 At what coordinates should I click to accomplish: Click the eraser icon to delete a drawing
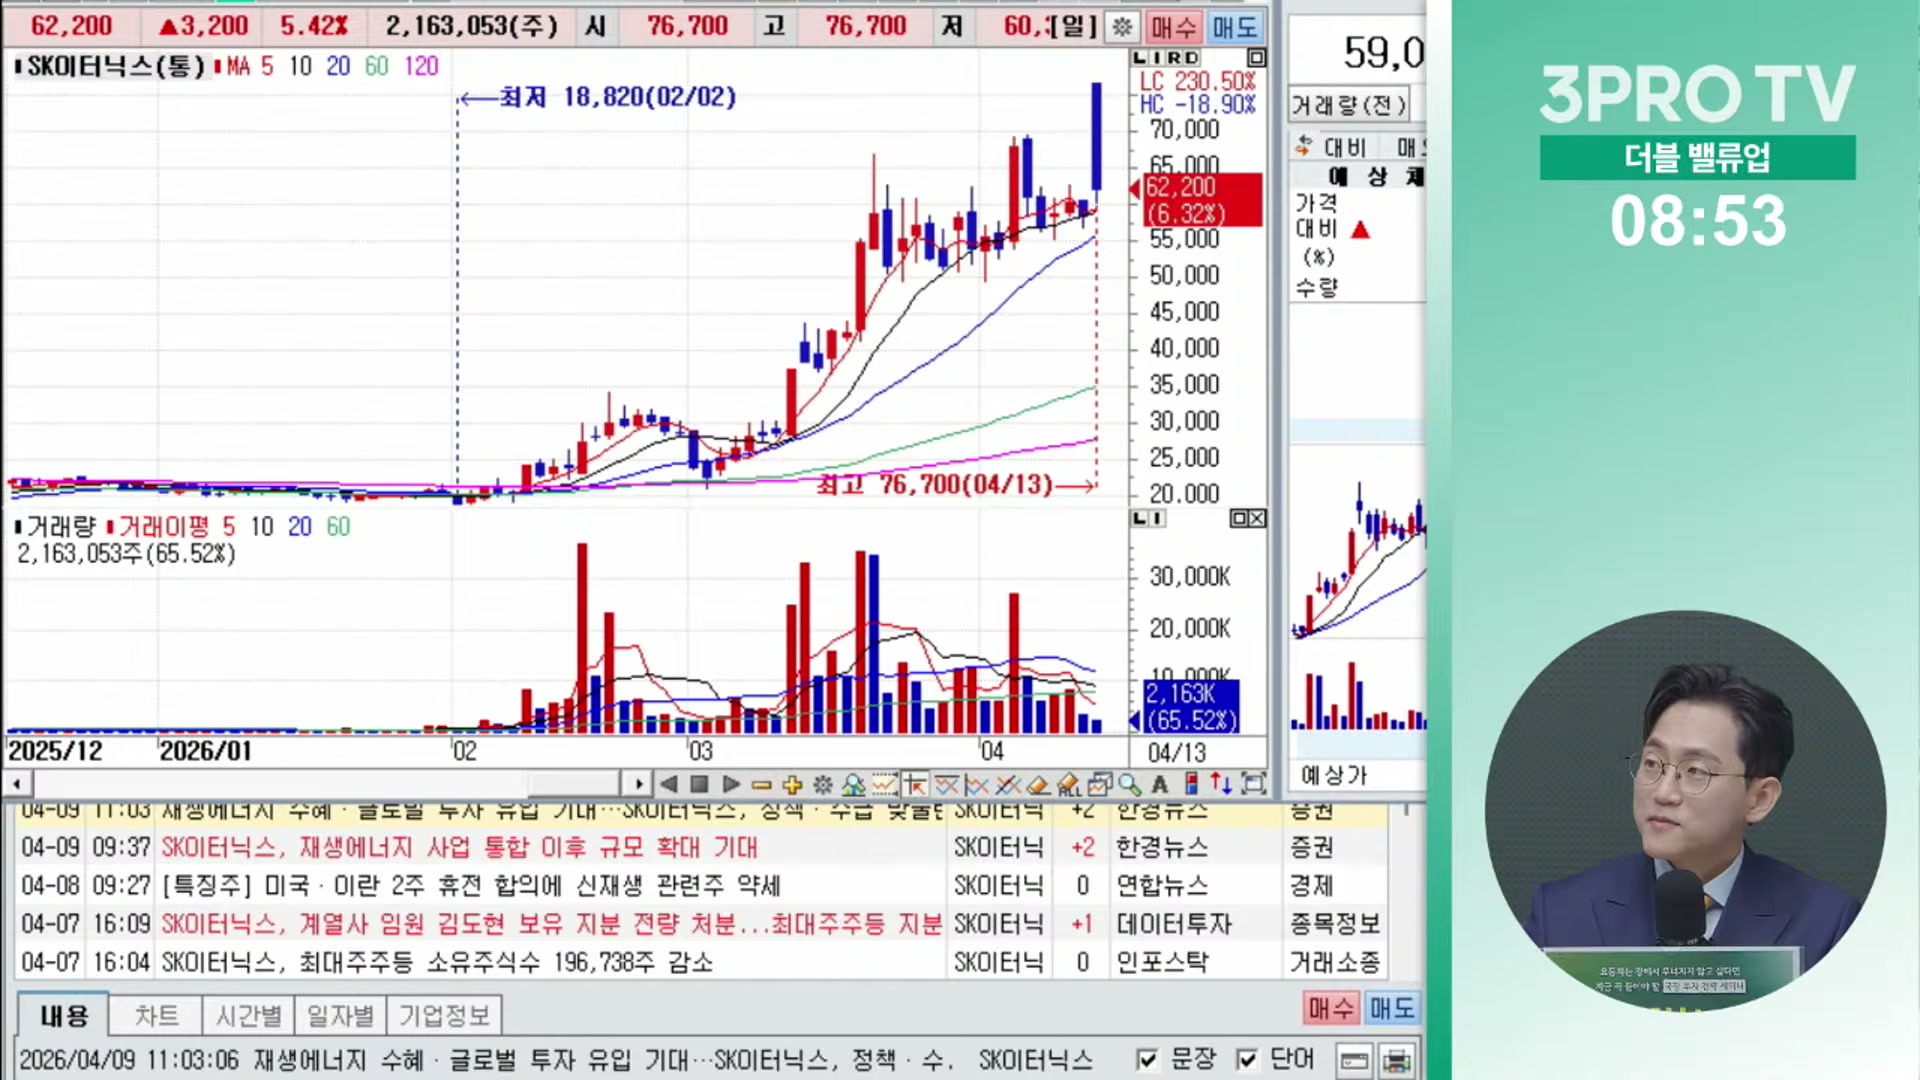pyautogui.click(x=1039, y=786)
